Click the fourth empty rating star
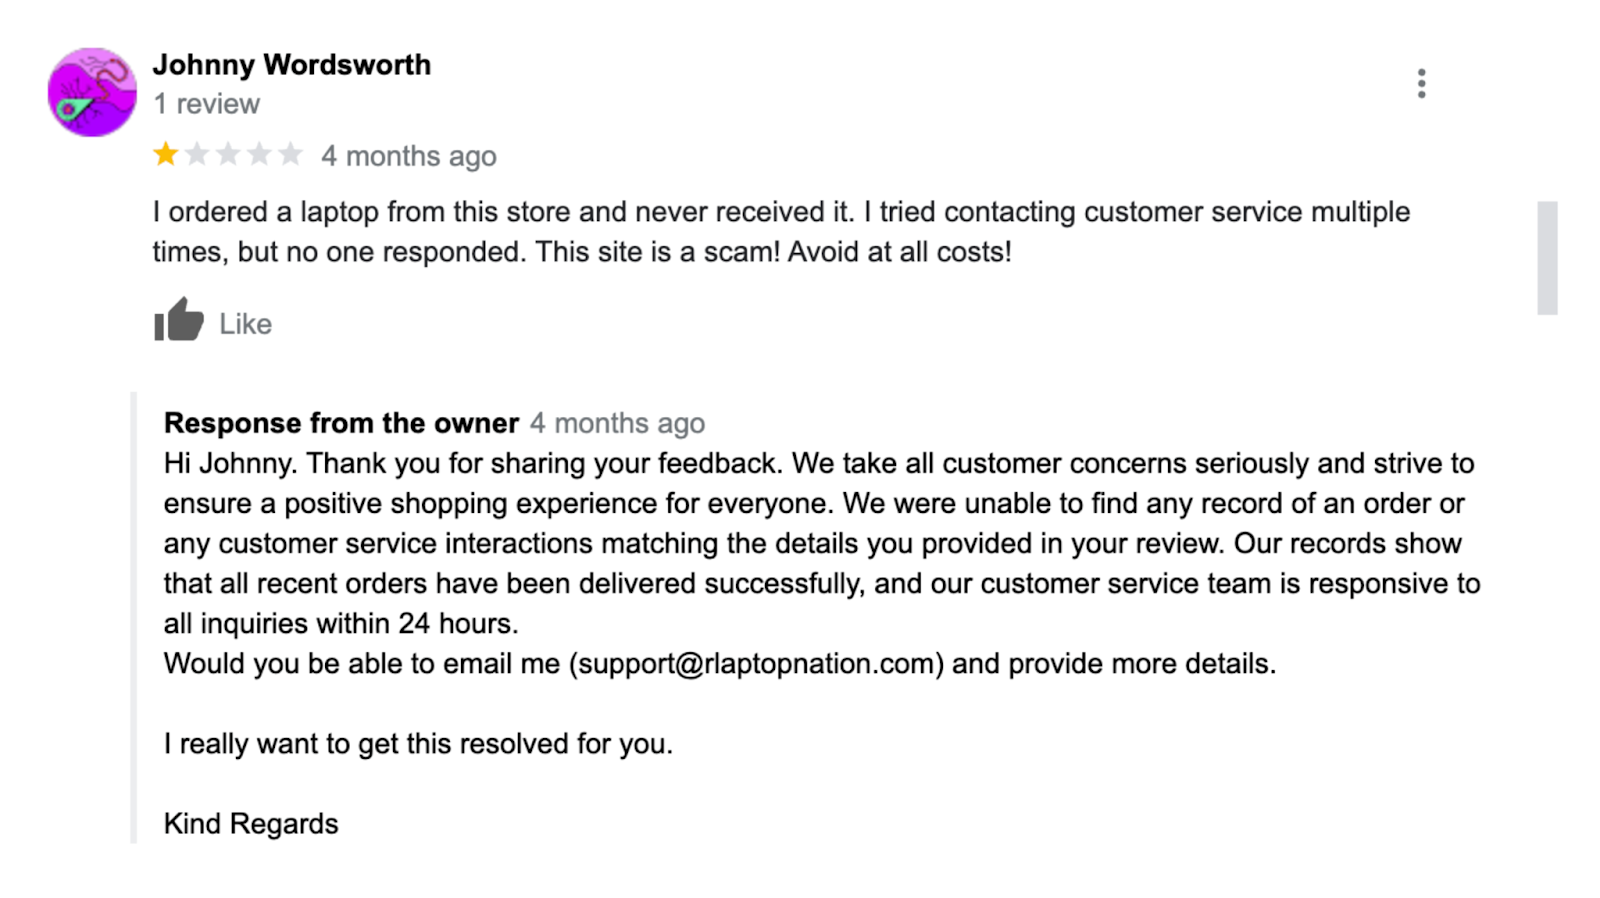This screenshot has height=898, width=1600. coord(259,155)
